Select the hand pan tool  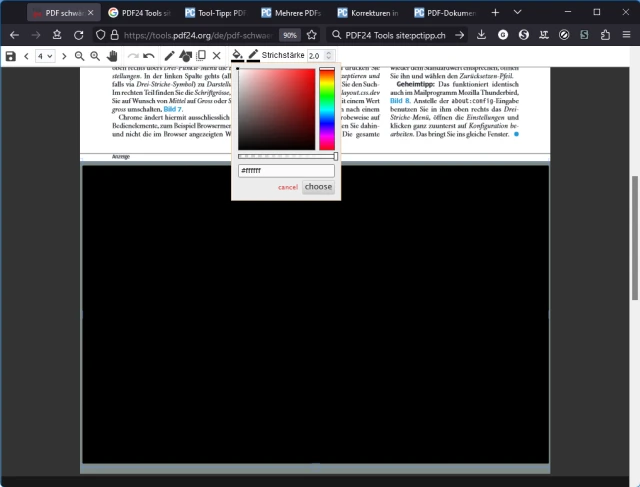coord(113,56)
